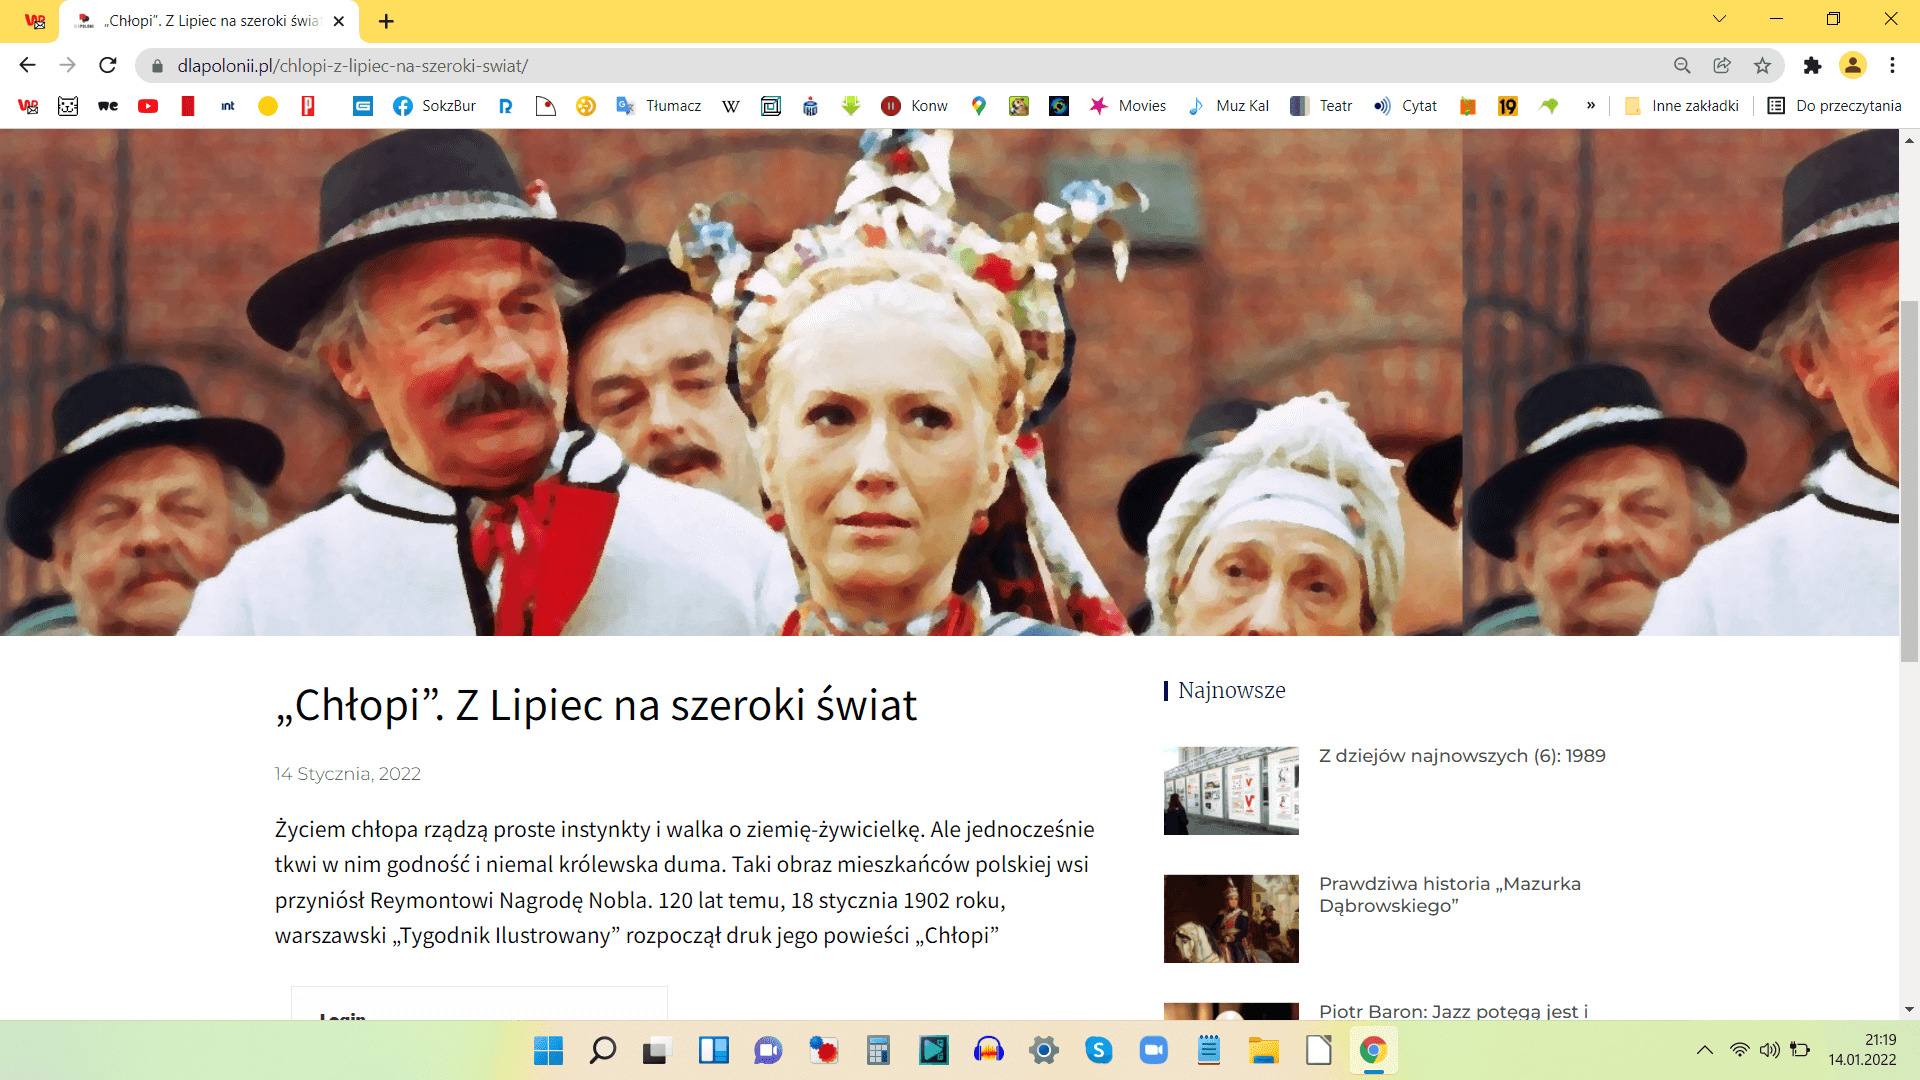The width and height of the screenshot is (1920, 1080).
Task: Show hidden system tray icons
Action: point(1705,1050)
